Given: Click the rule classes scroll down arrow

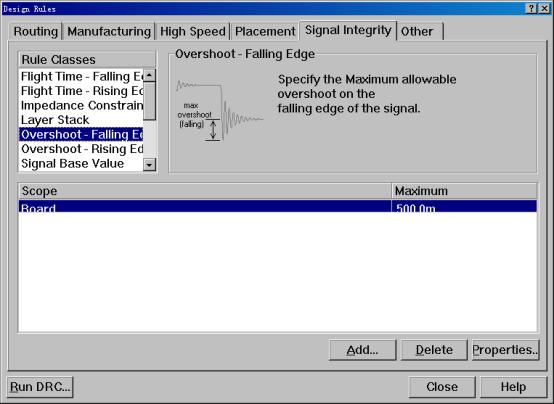Looking at the screenshot, I should (x=149, y=165).
